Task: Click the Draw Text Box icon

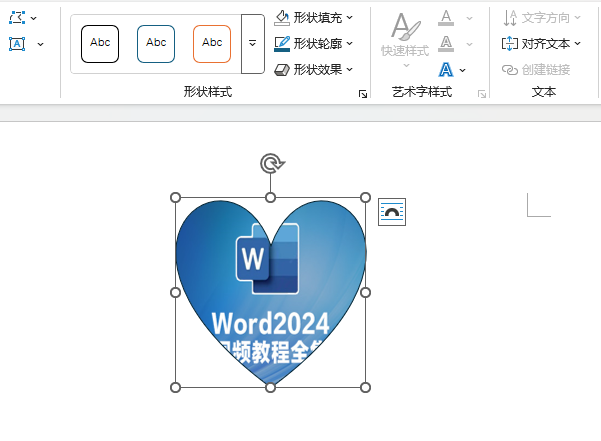Action: pos(17,44)
